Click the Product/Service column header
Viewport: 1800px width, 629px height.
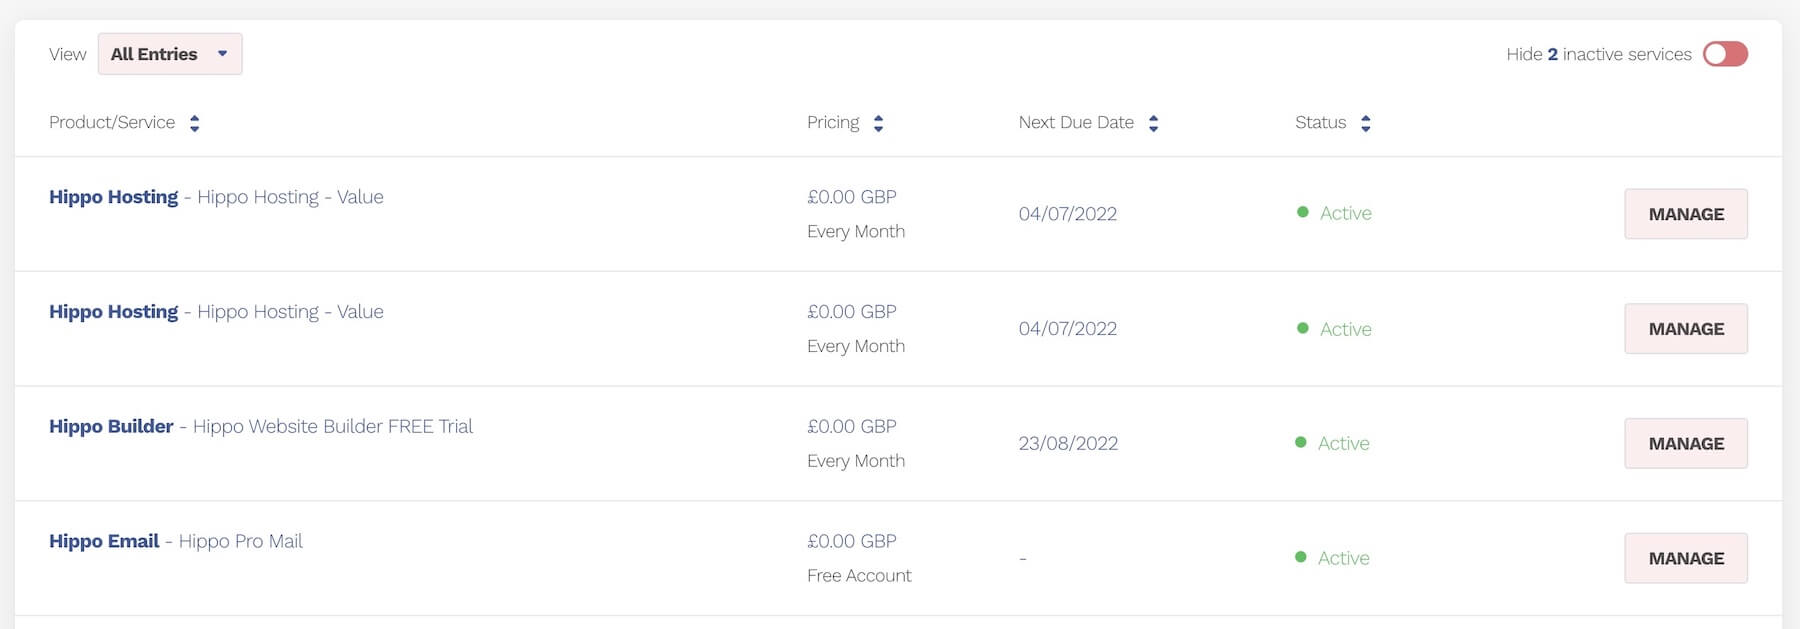pos(112,123)
